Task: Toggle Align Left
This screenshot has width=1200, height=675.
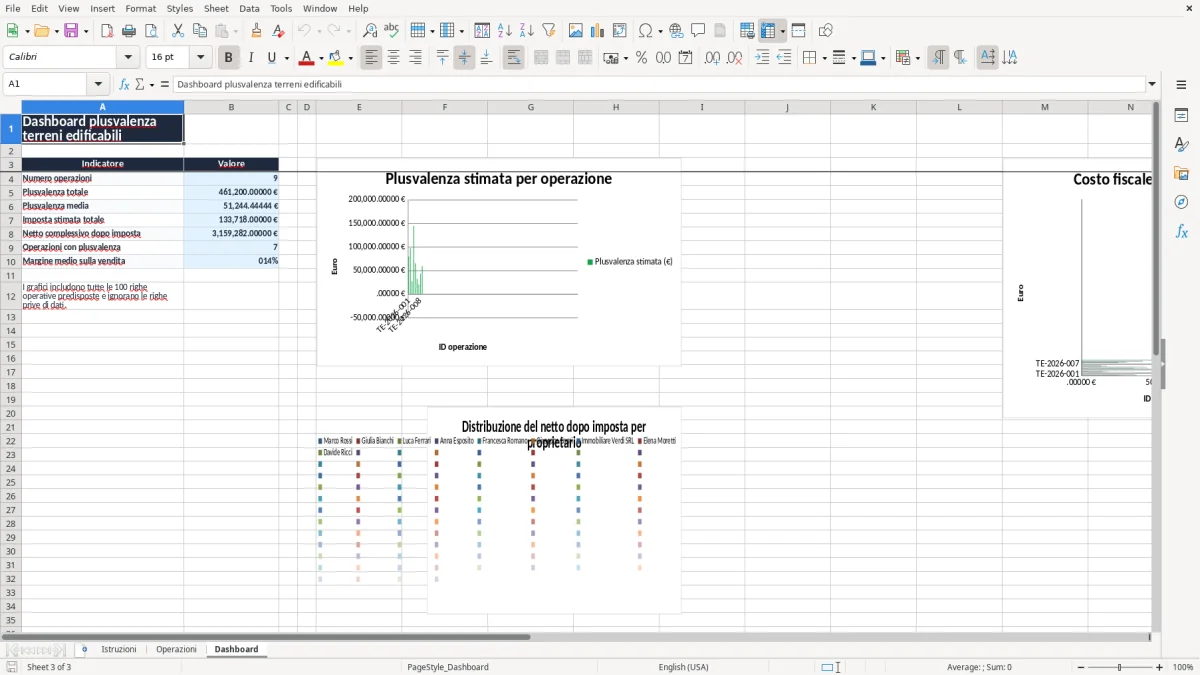Action: point(372,58)
